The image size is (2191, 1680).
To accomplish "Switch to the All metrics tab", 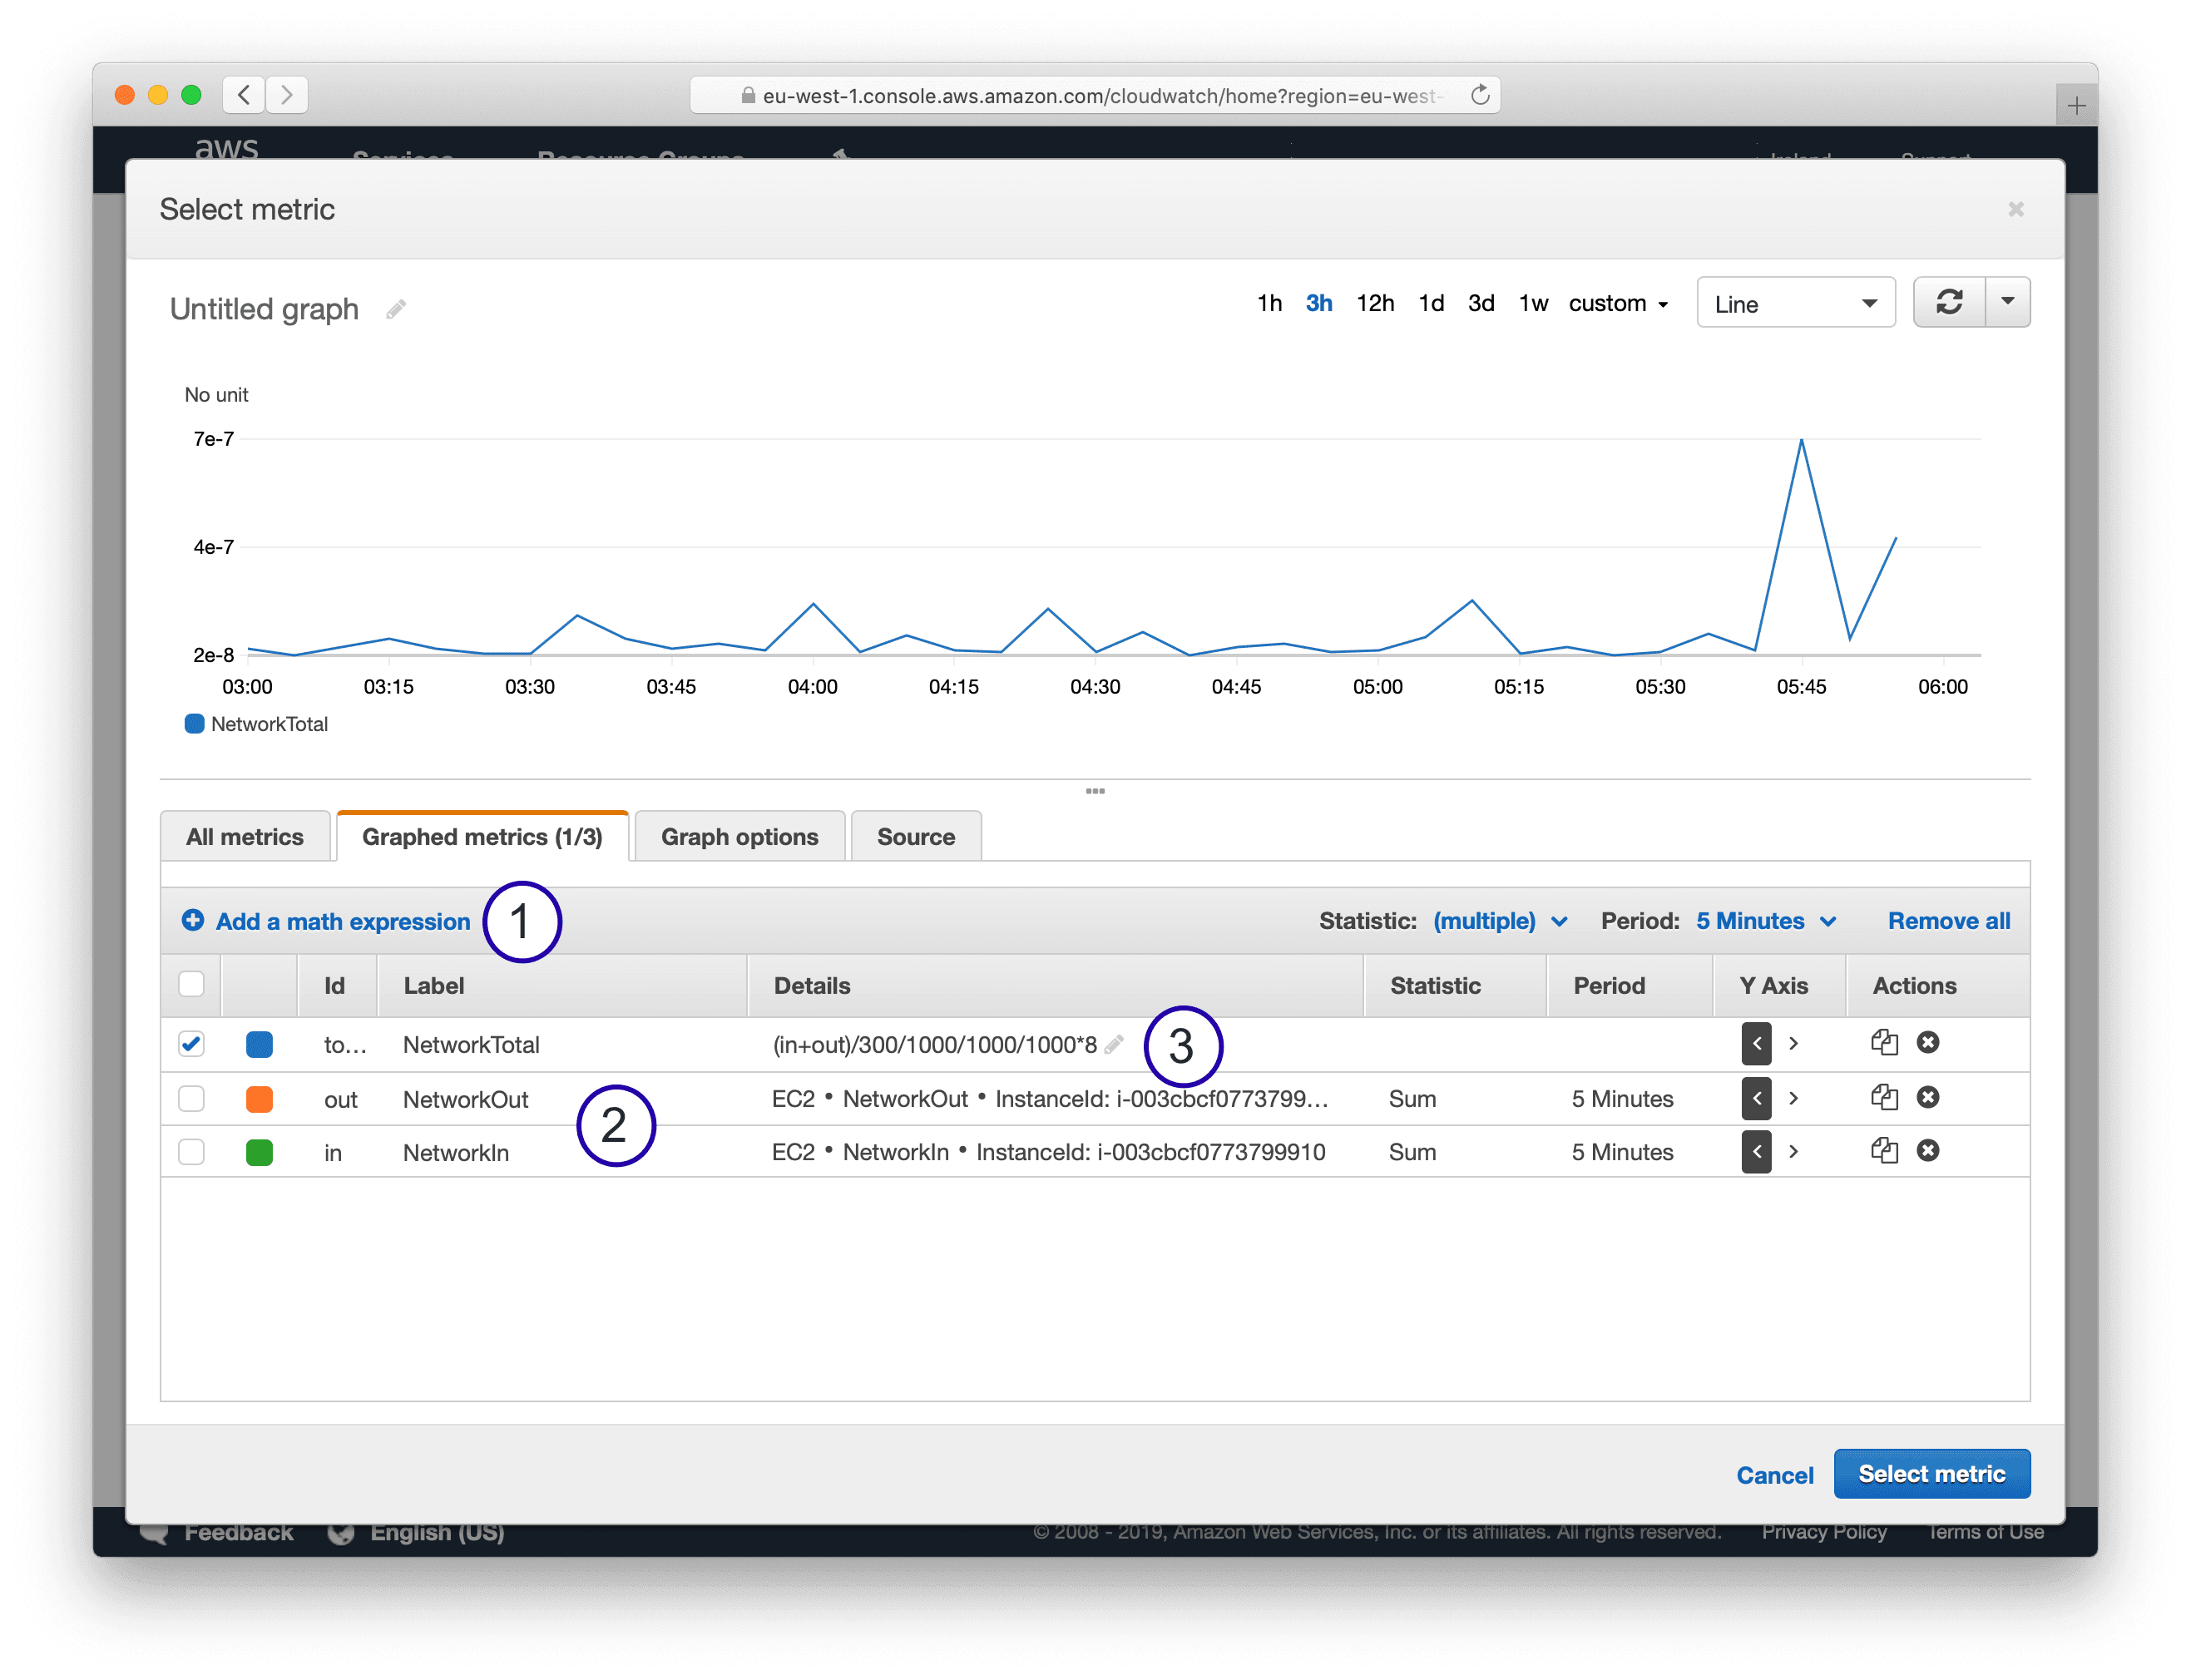I will pos(245,837).
